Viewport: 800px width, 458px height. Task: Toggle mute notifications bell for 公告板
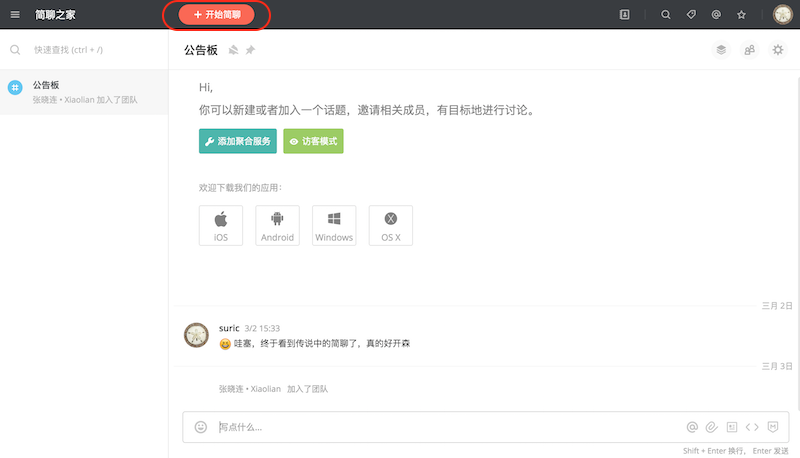(232, 50)
